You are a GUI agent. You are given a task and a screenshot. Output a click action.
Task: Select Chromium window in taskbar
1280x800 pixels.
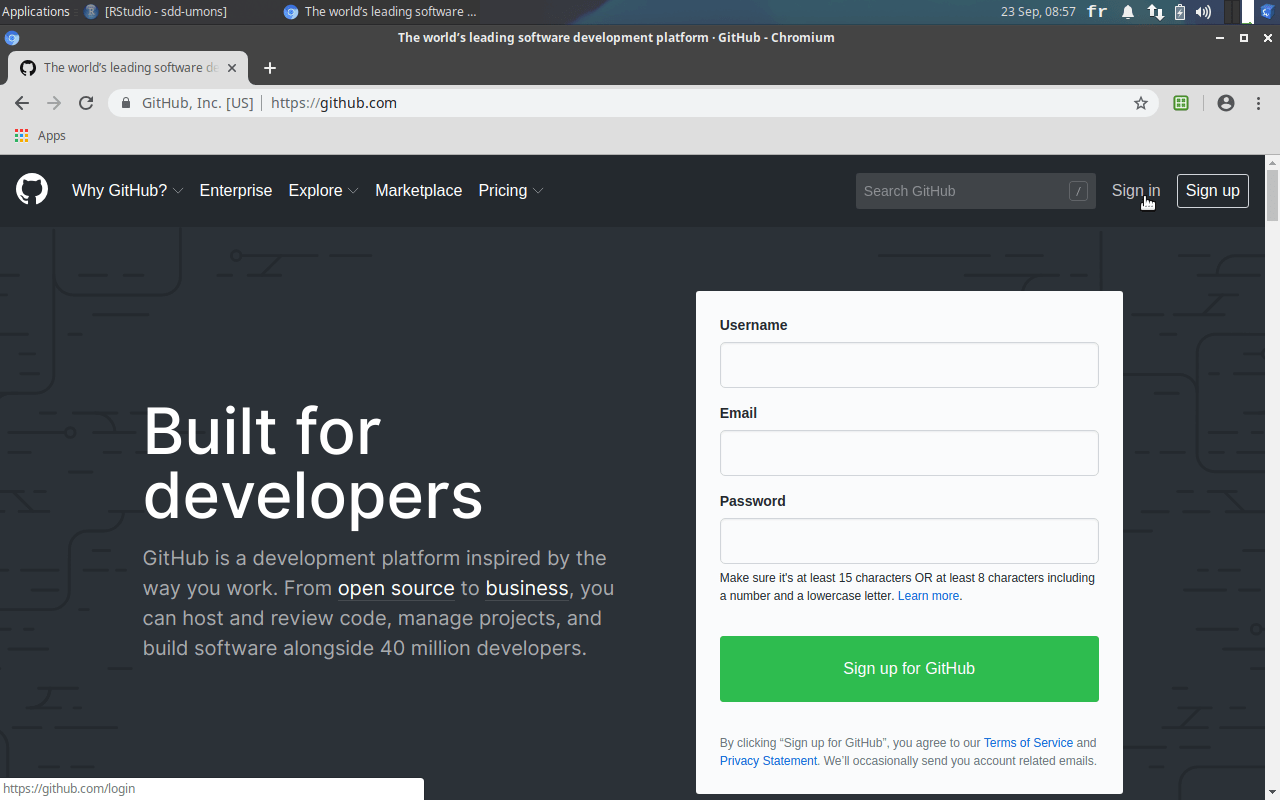(380, 12)
